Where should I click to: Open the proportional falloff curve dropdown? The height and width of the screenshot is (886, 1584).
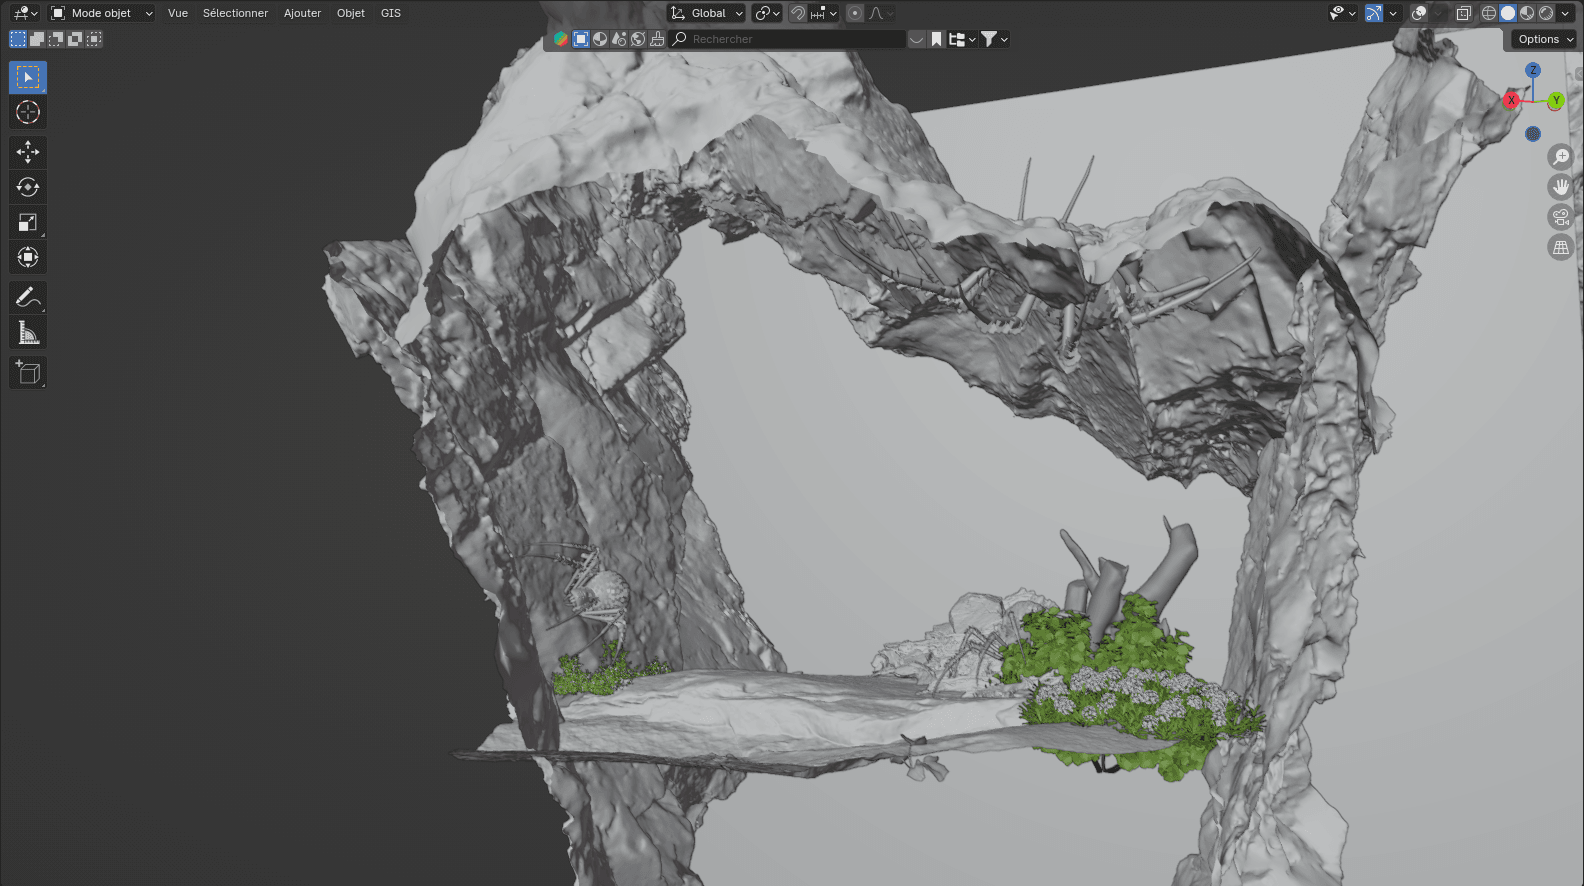[x=881, y=13]
